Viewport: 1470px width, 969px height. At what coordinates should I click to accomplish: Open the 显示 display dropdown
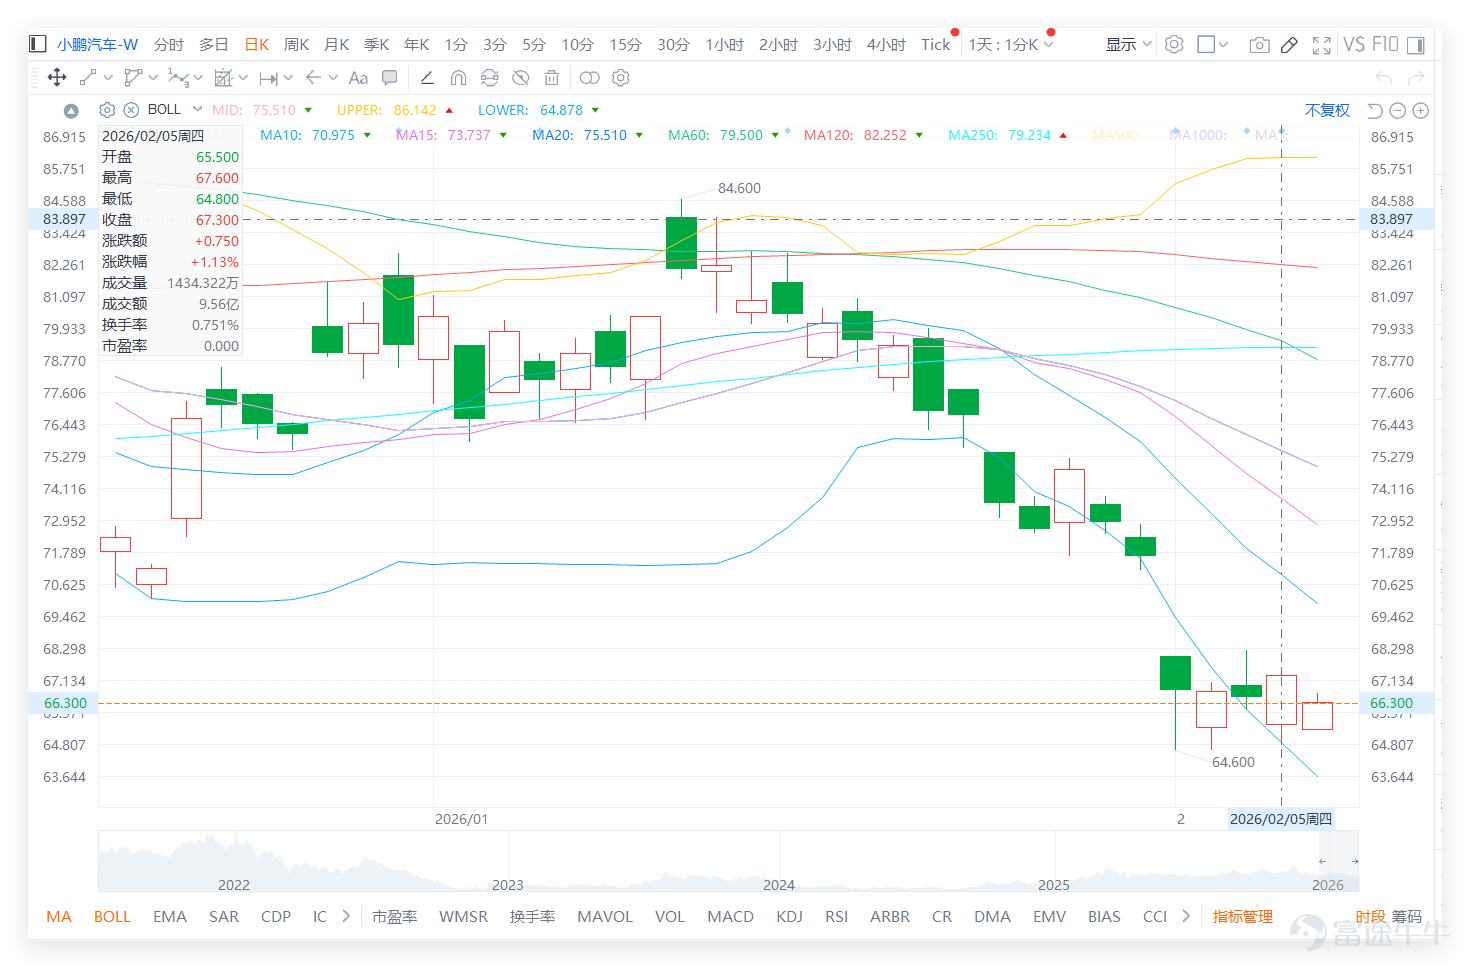pyautogui.click(x=1129, y=44)
